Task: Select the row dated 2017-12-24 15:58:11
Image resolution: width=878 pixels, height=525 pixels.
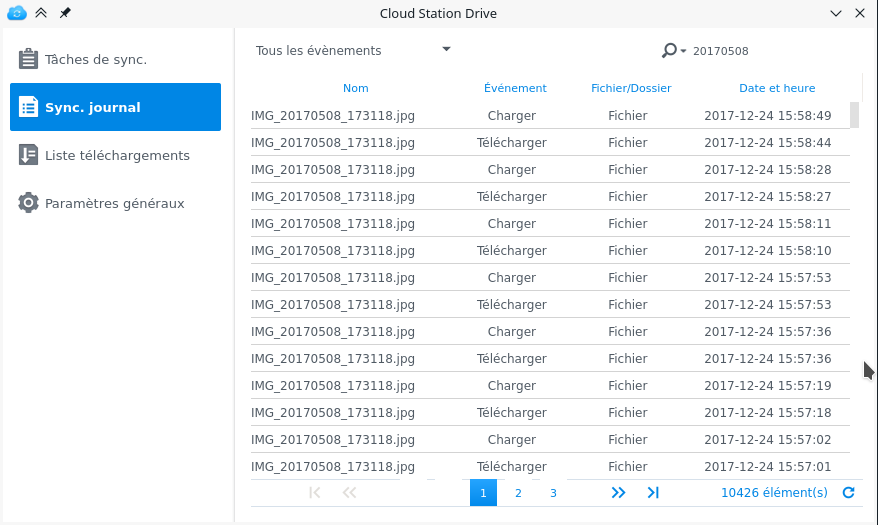Action: point(550,223)
